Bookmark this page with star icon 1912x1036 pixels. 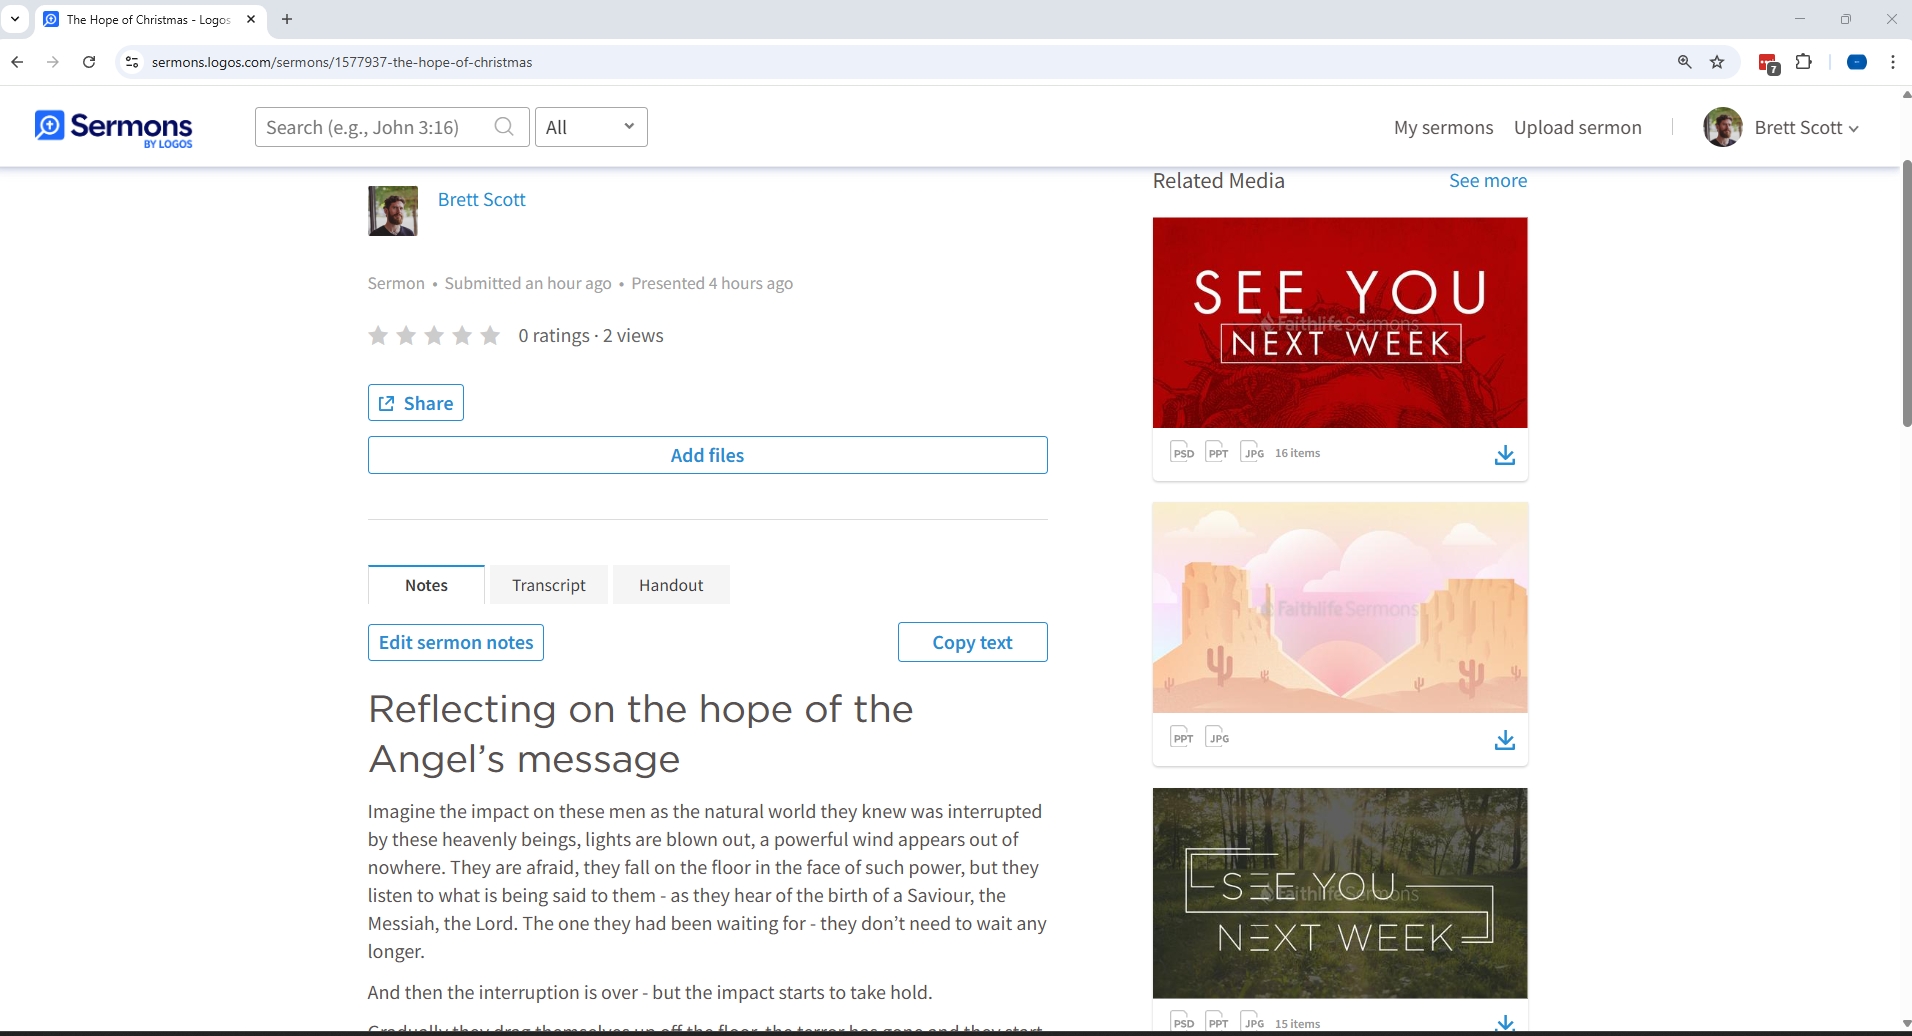click(1717, 62)
